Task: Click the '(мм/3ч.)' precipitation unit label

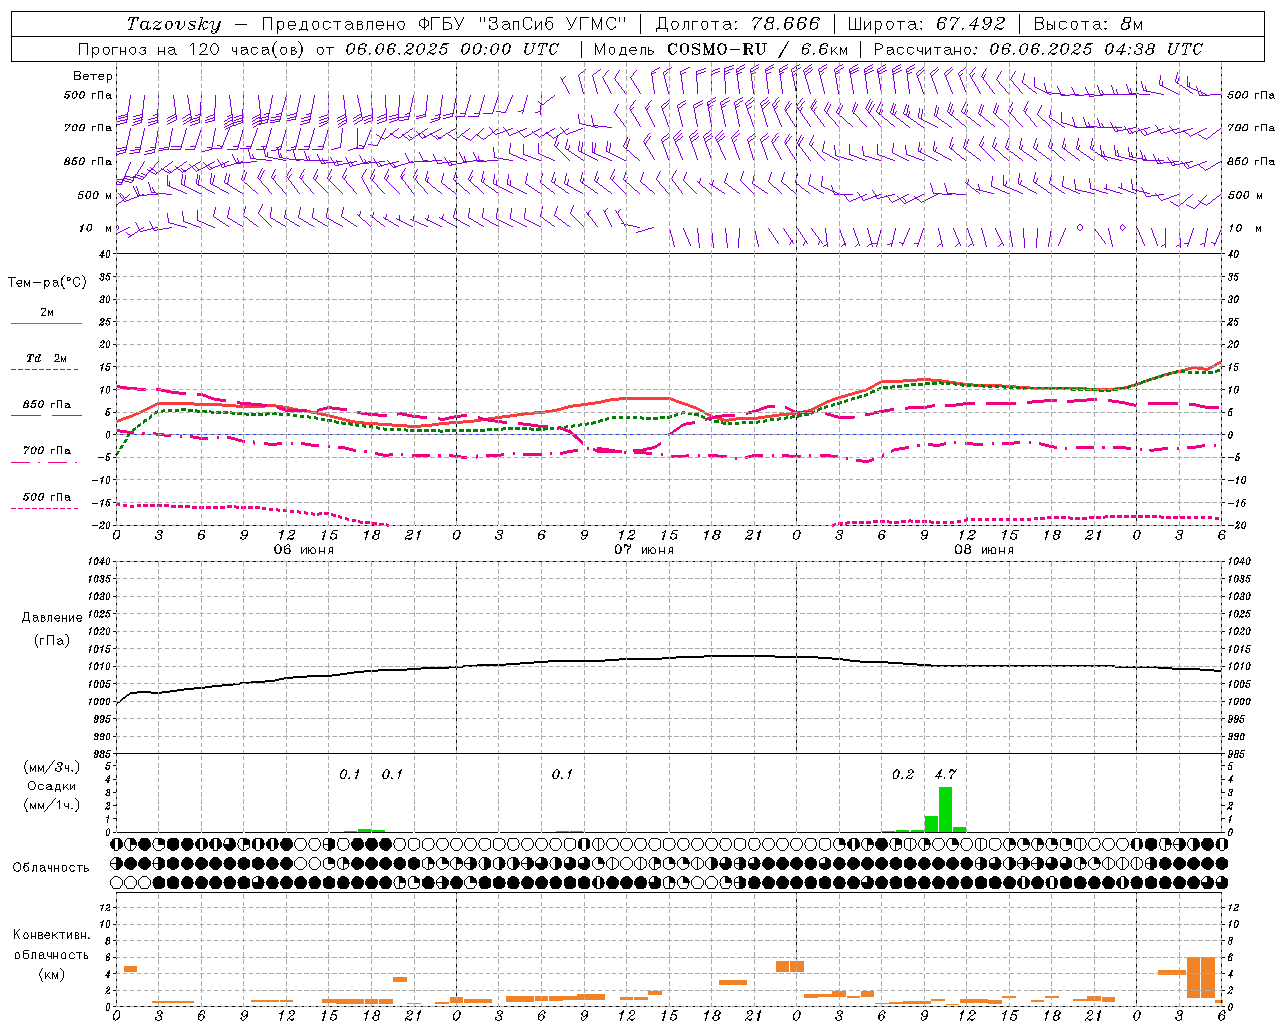Action: (52, 767)
